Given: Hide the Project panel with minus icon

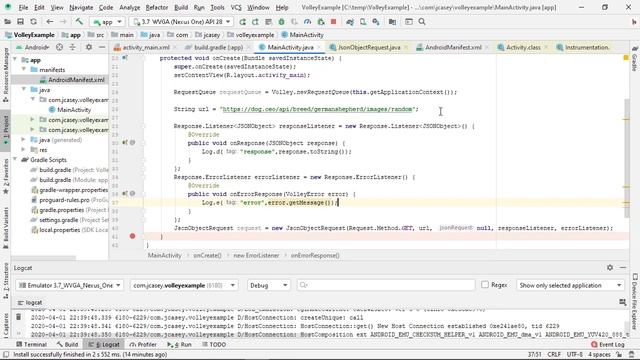Looking at the screenshot, I should 102,47.
